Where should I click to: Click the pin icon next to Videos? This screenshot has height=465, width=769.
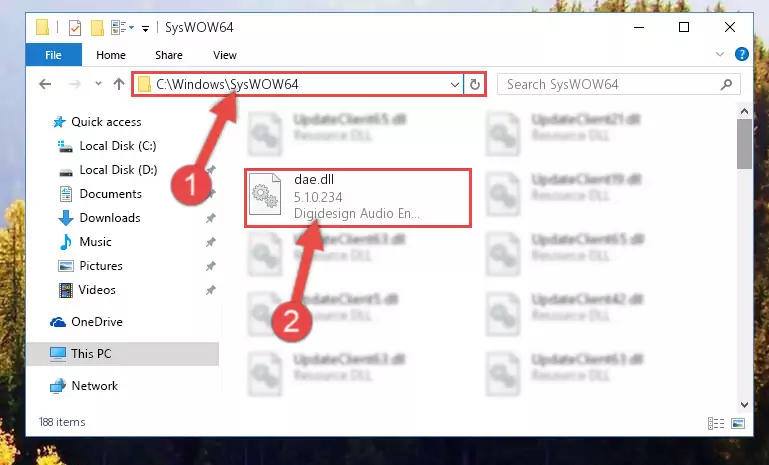pyautogui.click(x=210, y=290)
